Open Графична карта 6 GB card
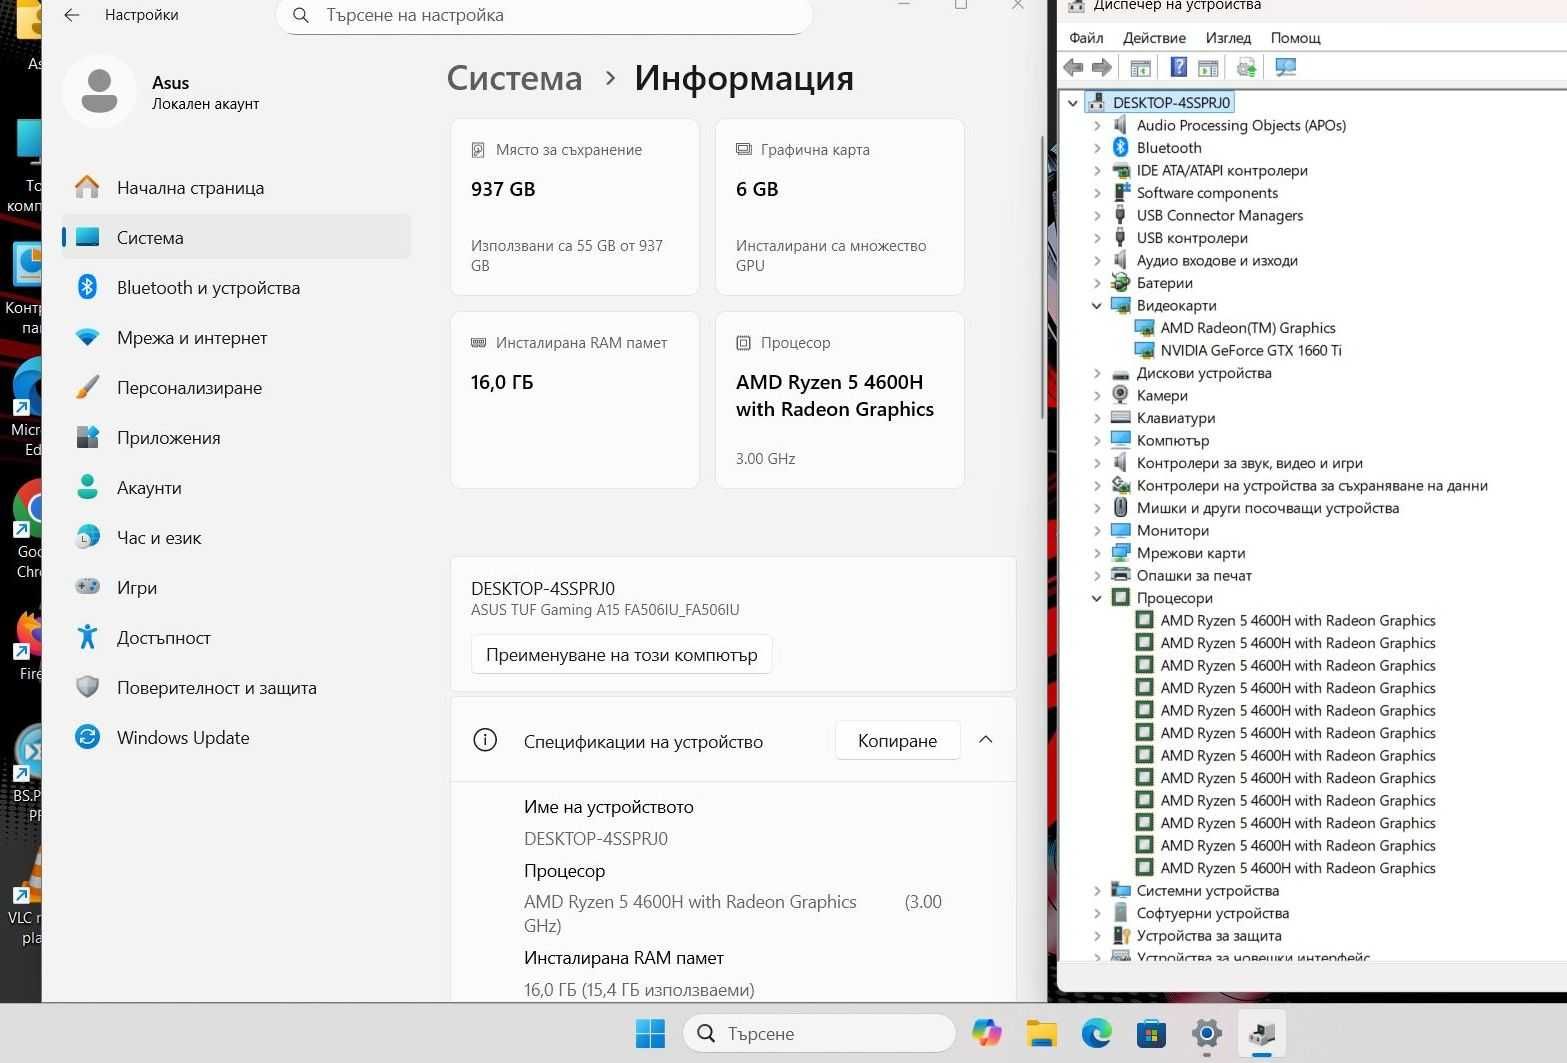Screen dimensions: 1567x1063 839,207
